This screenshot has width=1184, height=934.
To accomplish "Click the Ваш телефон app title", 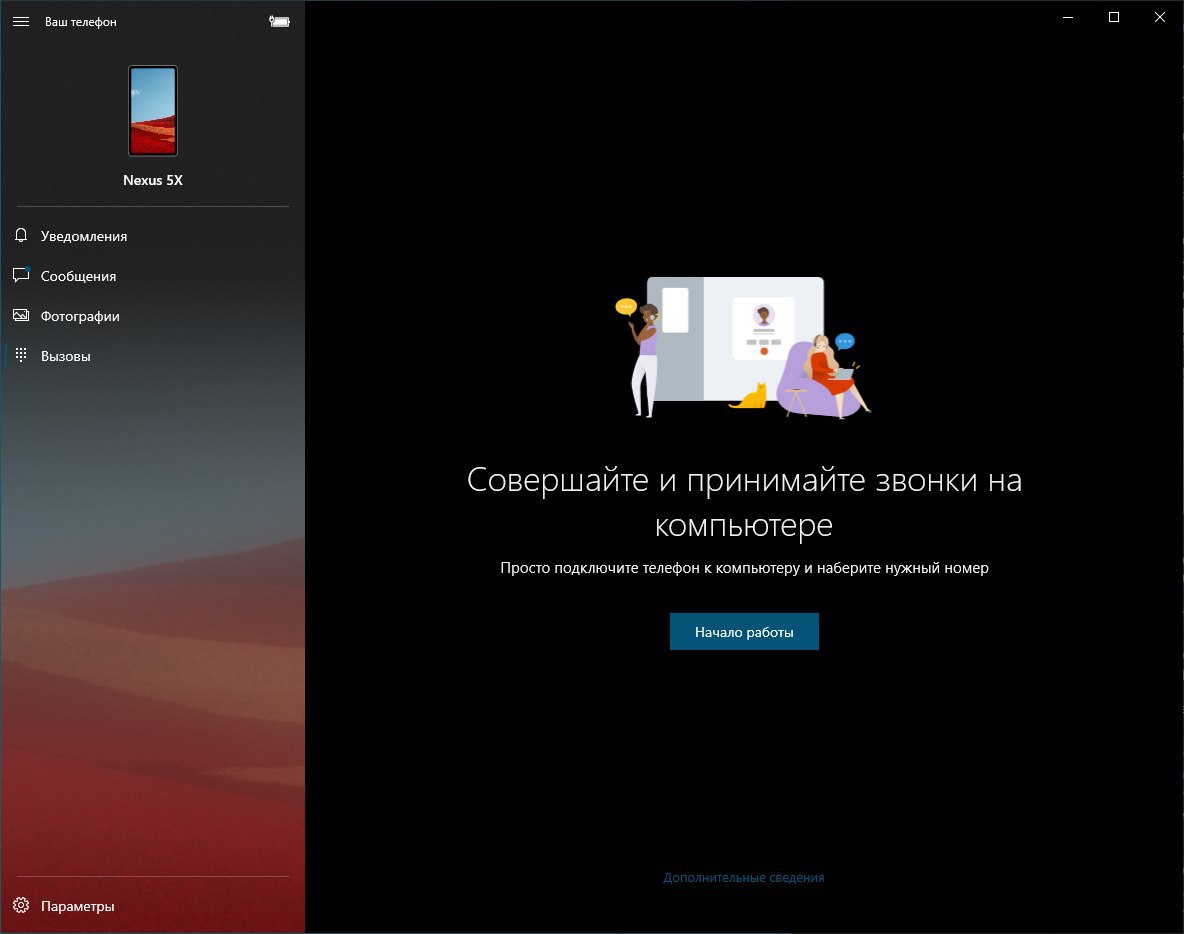I will pos(81,22).
